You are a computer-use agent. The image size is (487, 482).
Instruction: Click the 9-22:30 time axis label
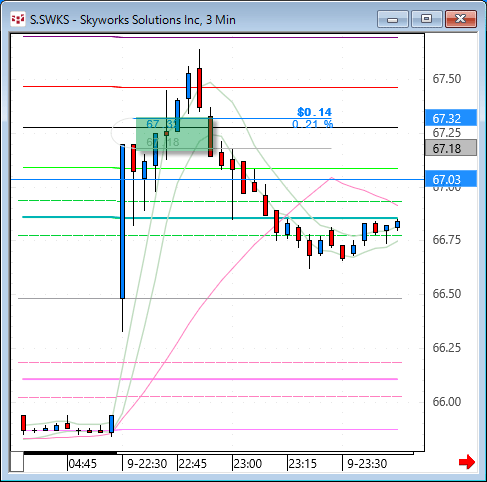(x=147, y=464)
